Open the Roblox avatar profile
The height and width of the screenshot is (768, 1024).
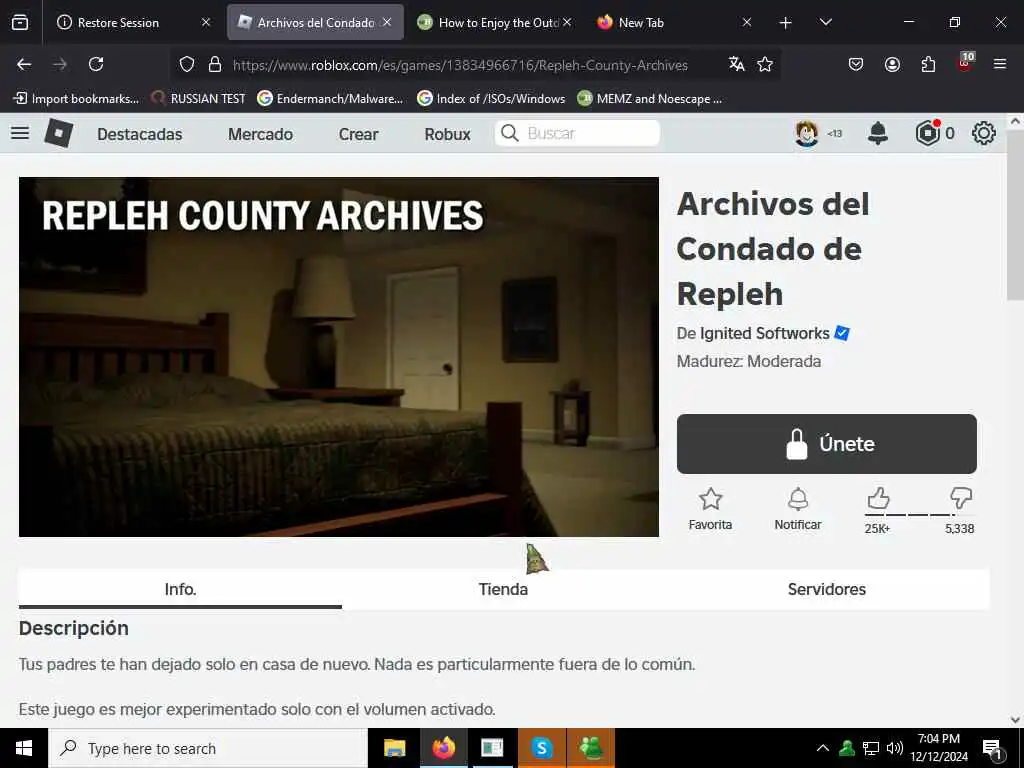(x=807, y=133)
